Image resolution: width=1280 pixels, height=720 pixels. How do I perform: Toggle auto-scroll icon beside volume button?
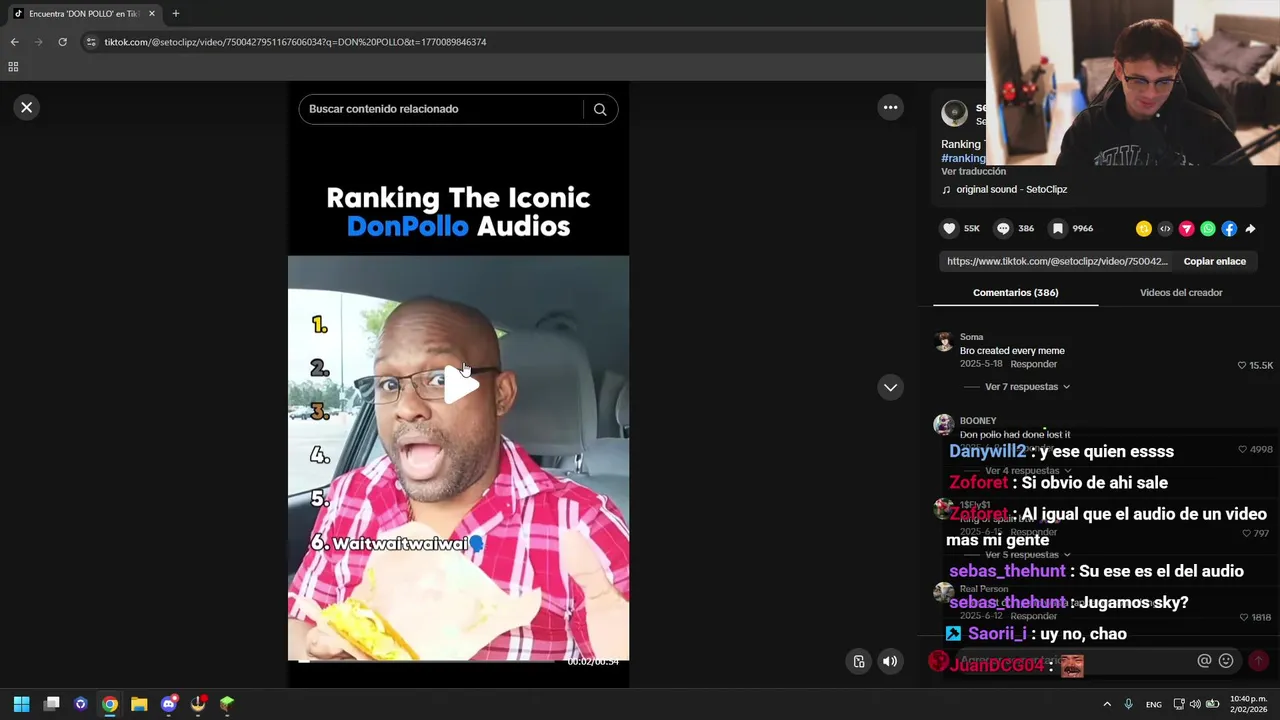(x=859, y=661)
